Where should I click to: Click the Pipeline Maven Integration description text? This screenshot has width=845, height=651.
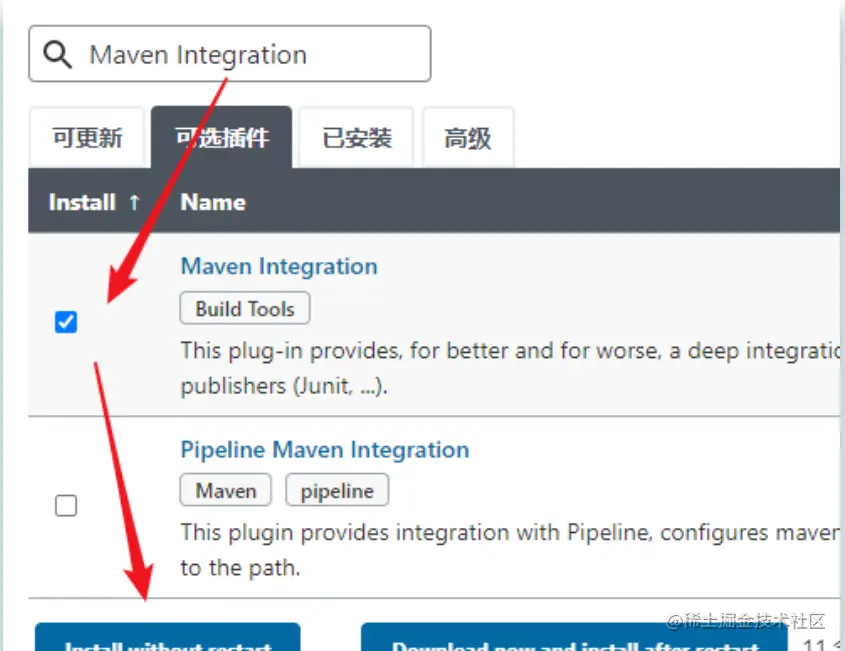[510, 550]
